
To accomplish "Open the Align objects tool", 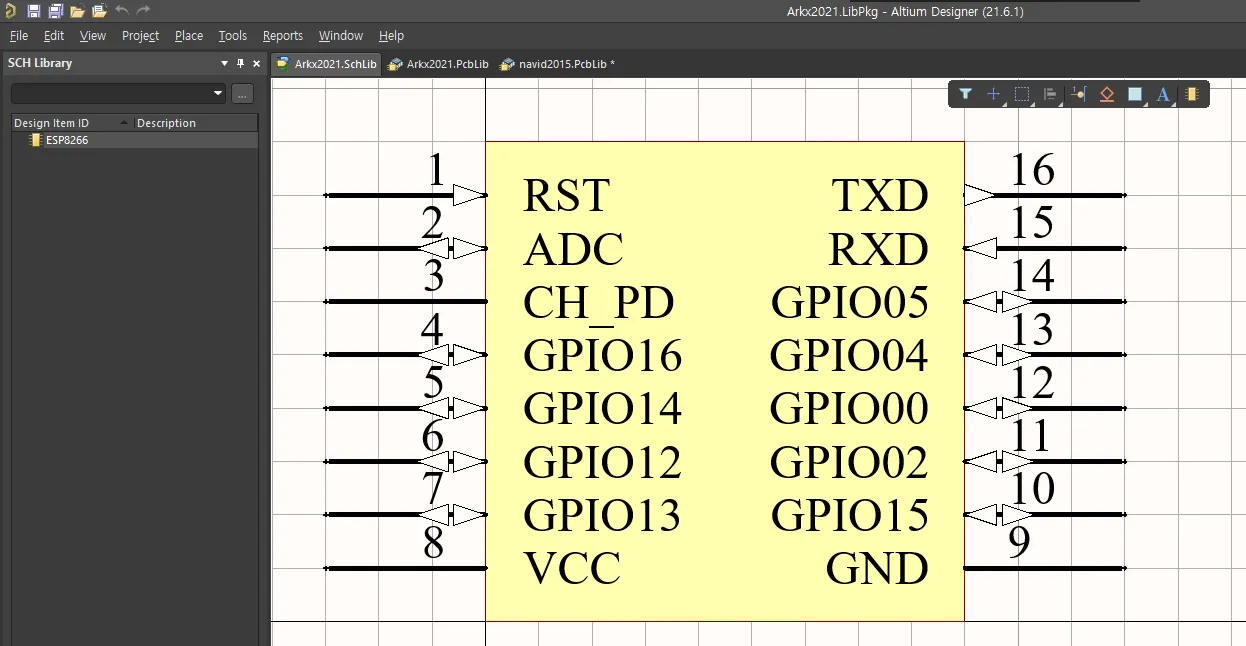I will click(1050, 94).
